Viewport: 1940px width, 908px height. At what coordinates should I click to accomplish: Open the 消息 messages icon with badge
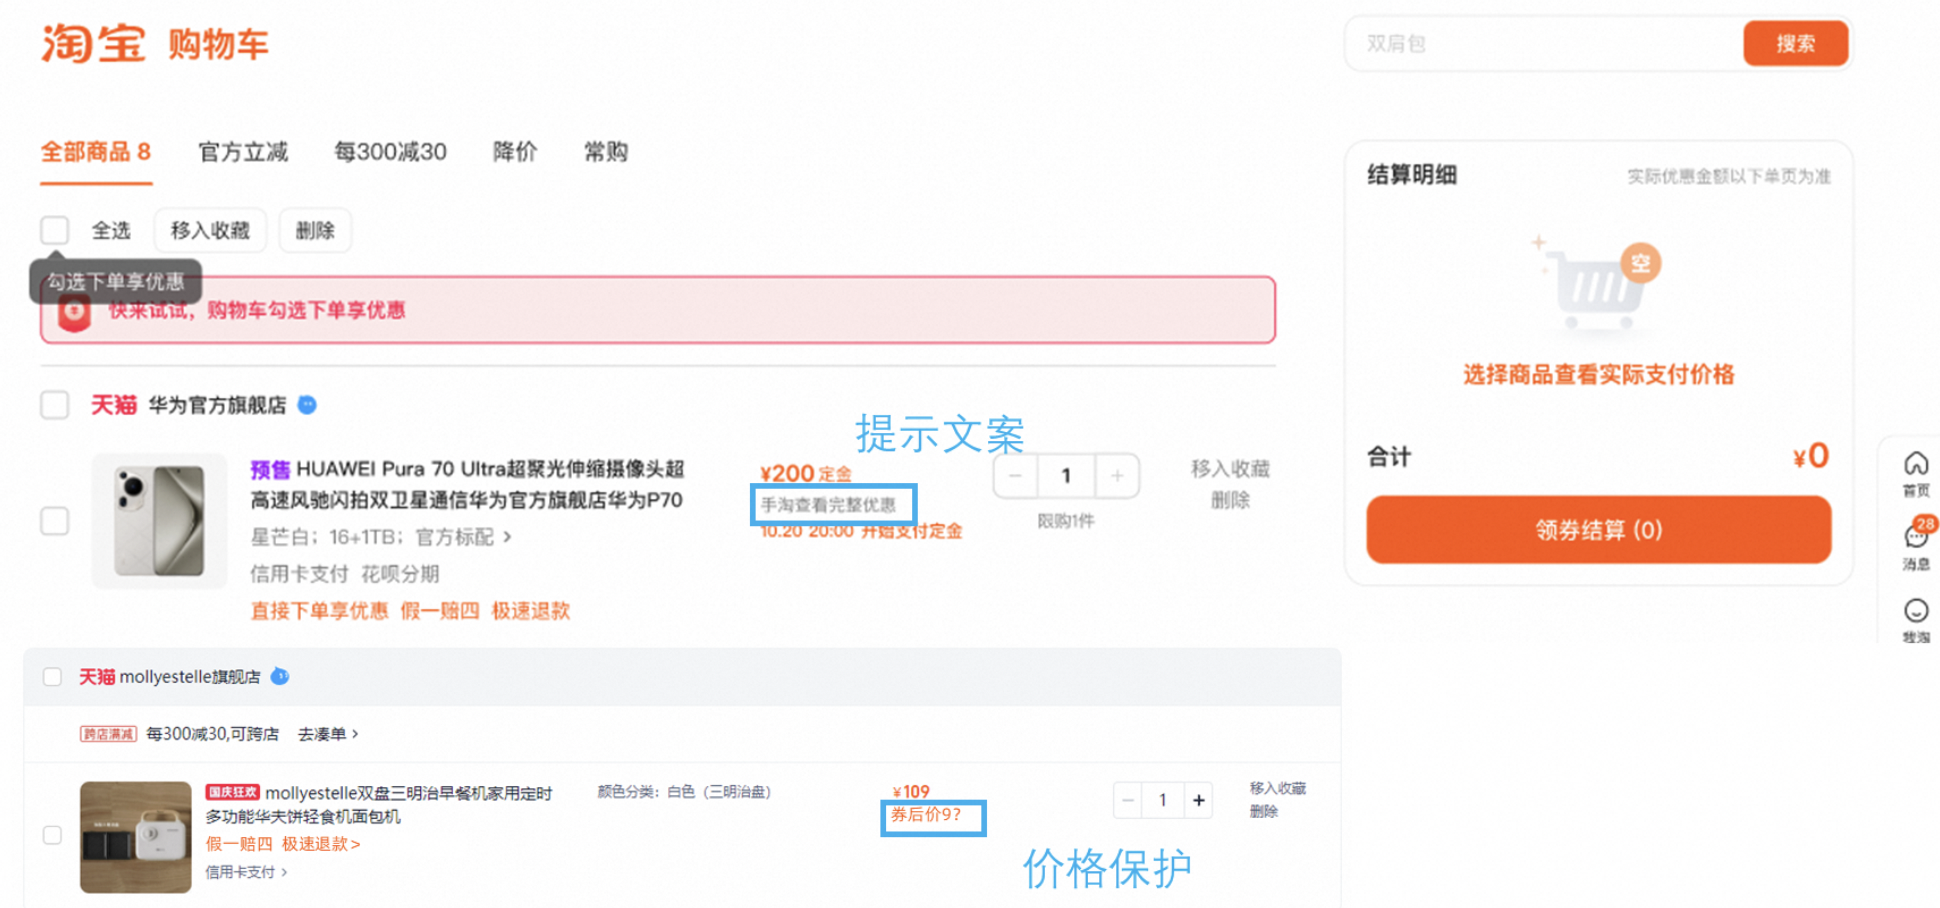click(1917, 544)
